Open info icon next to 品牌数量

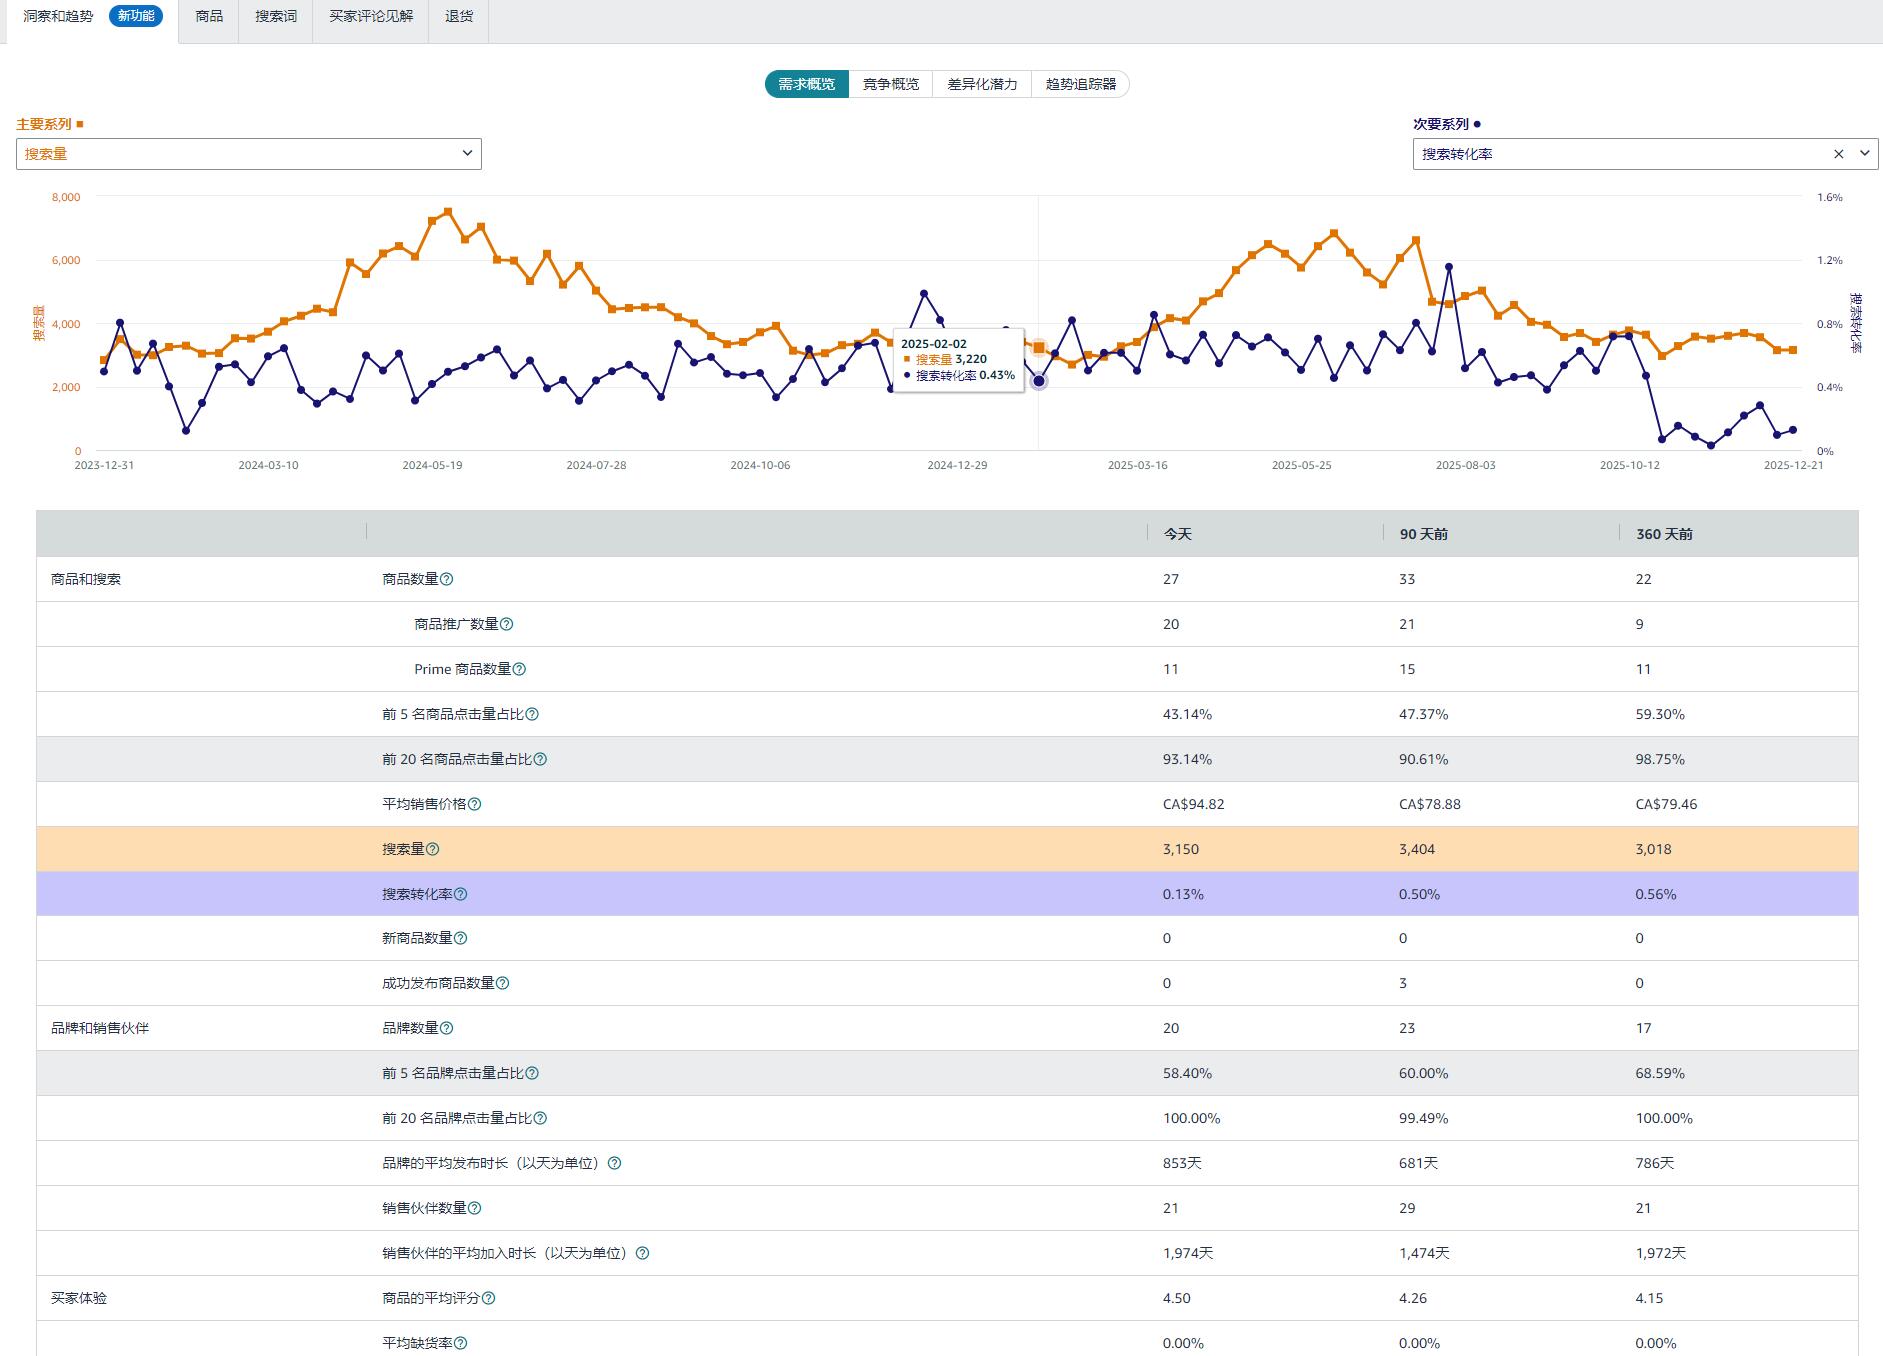[x=447, y=1028]
